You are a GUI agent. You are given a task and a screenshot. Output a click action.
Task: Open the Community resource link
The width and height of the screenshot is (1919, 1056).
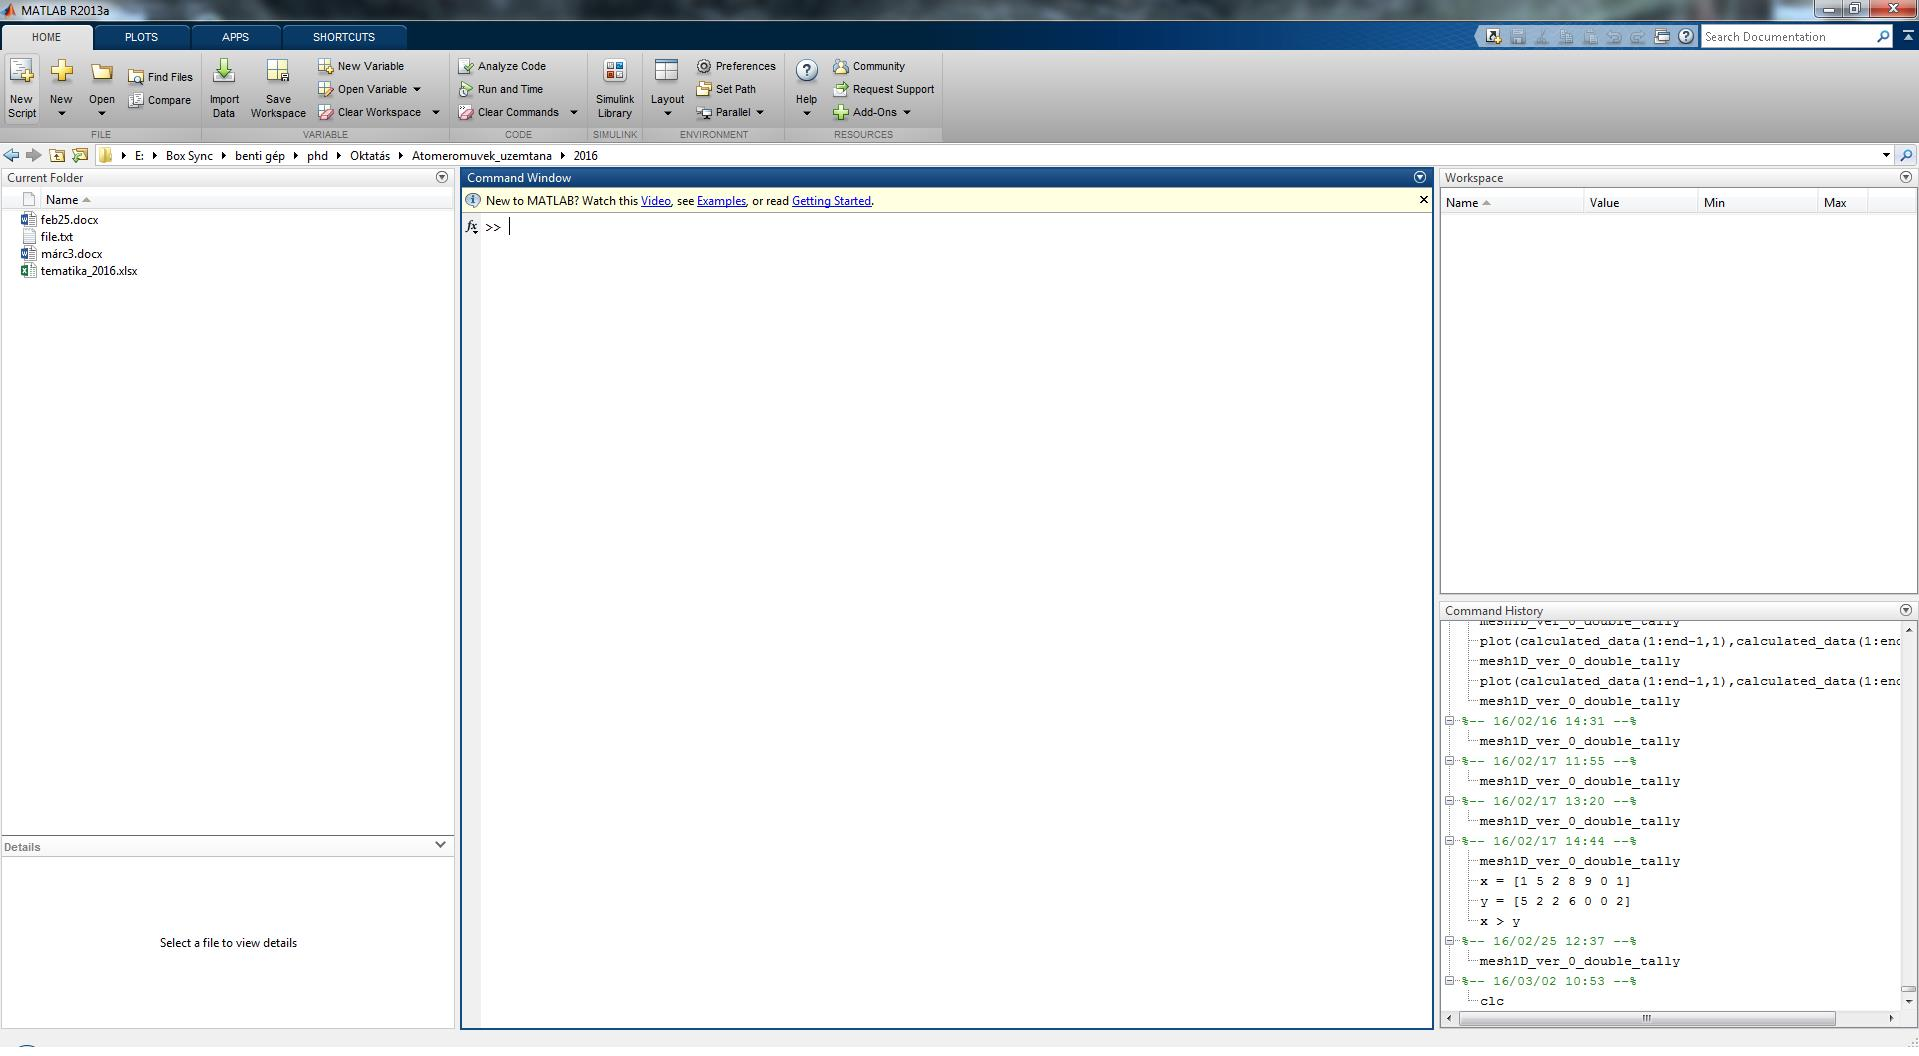(x=869, y=66)
